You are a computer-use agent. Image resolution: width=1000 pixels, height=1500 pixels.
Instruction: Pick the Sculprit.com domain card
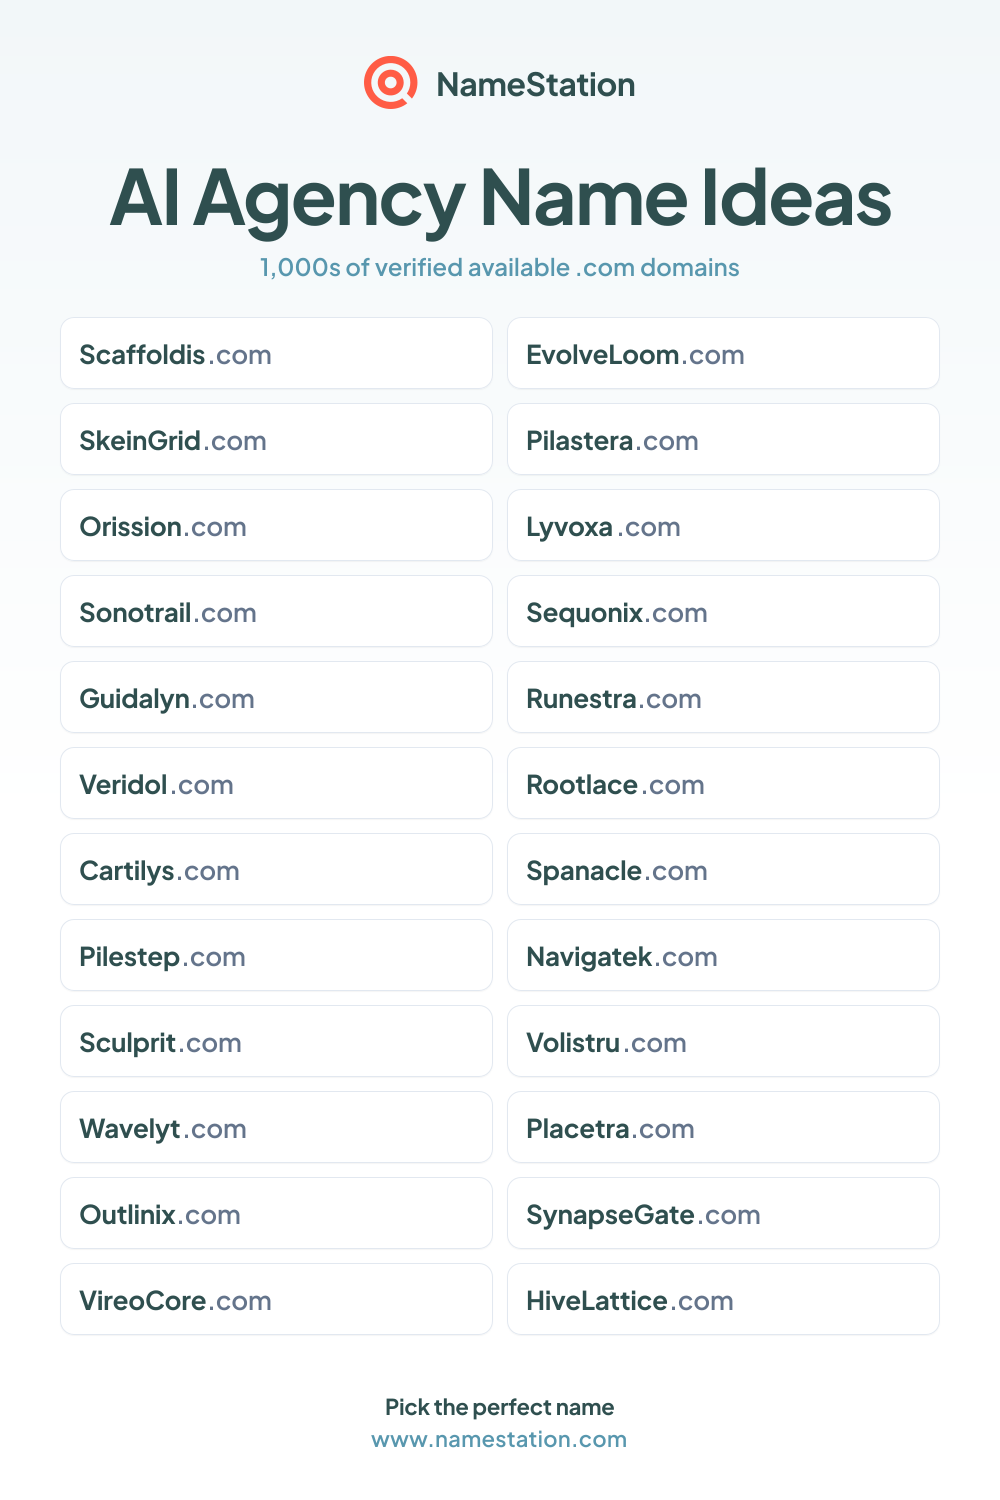point(276,1041)
